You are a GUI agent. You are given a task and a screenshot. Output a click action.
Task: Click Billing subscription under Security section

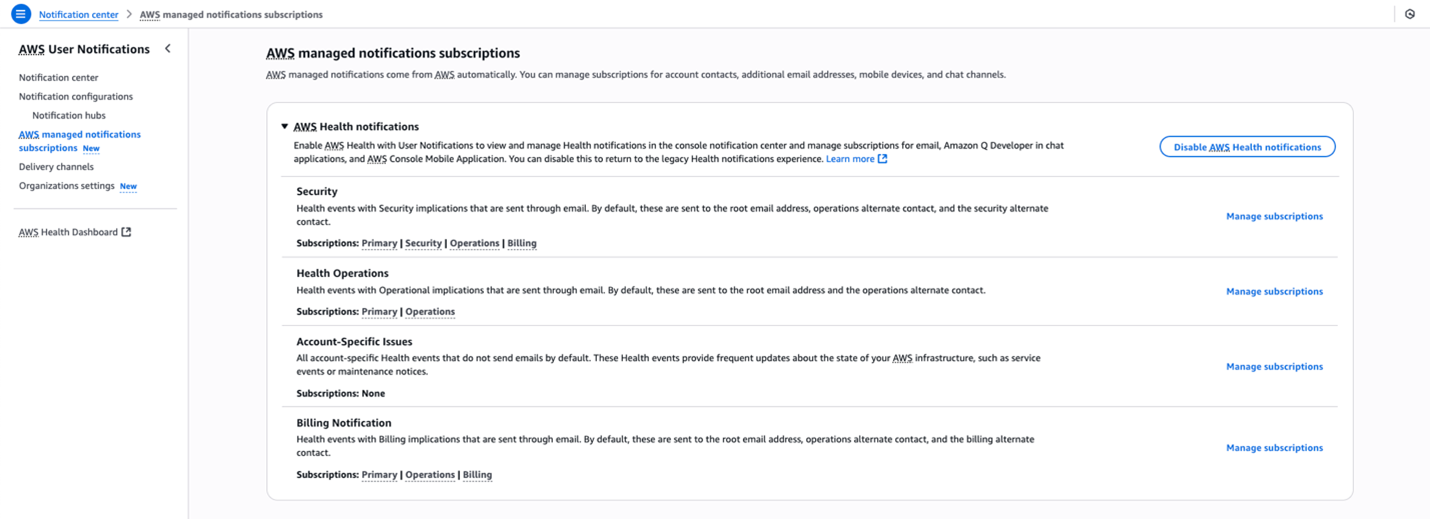[522, 244]
